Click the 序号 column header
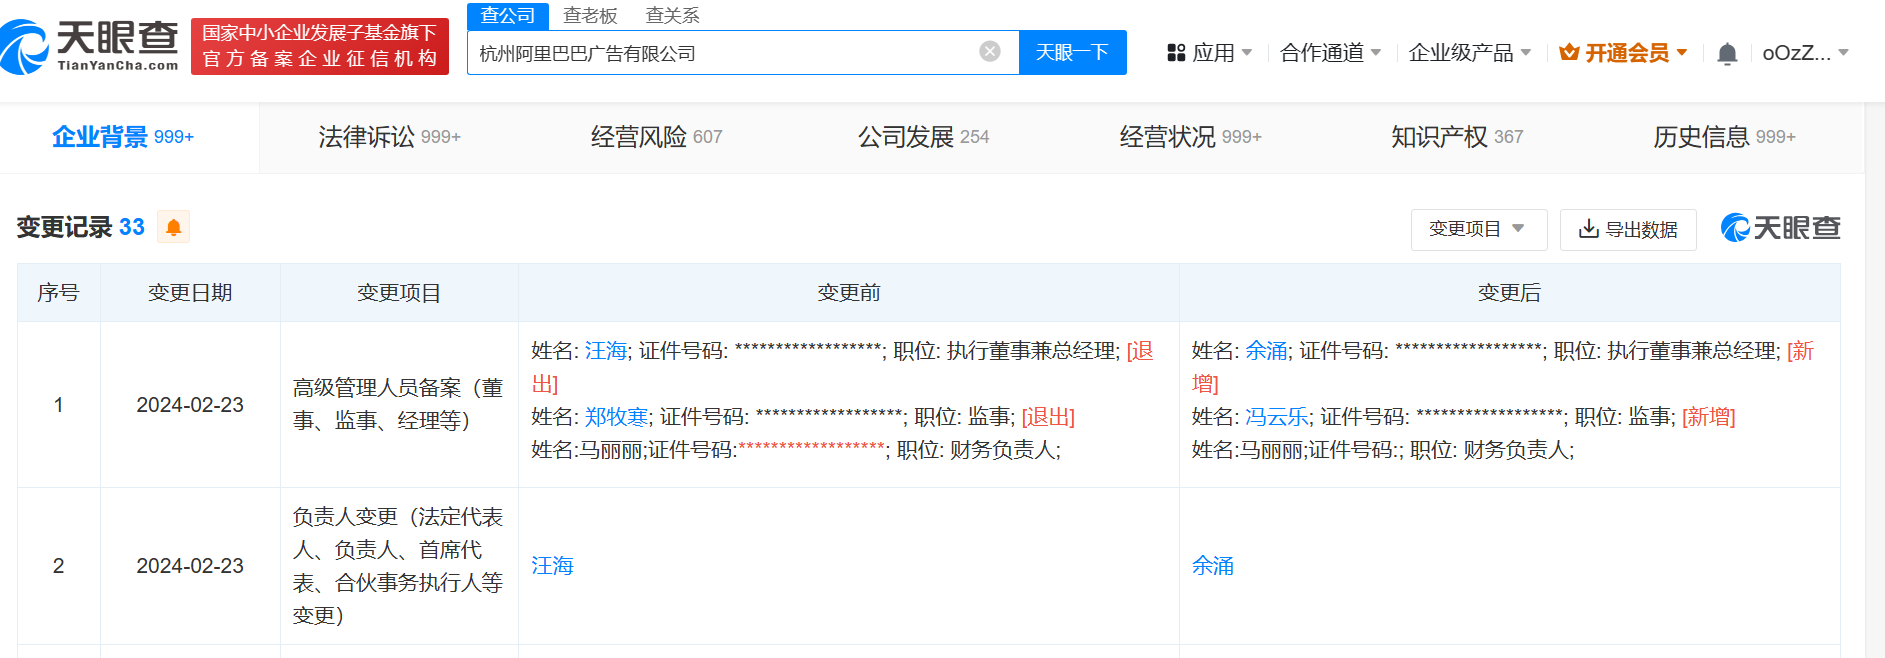Viewport: 1885px width, 658px height. click(58, 293)
